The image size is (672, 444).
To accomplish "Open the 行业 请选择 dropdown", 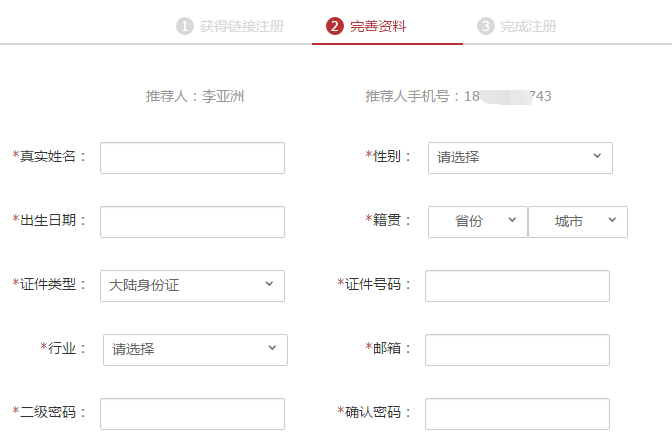I will pyautogui.click(x=195, y=350).
